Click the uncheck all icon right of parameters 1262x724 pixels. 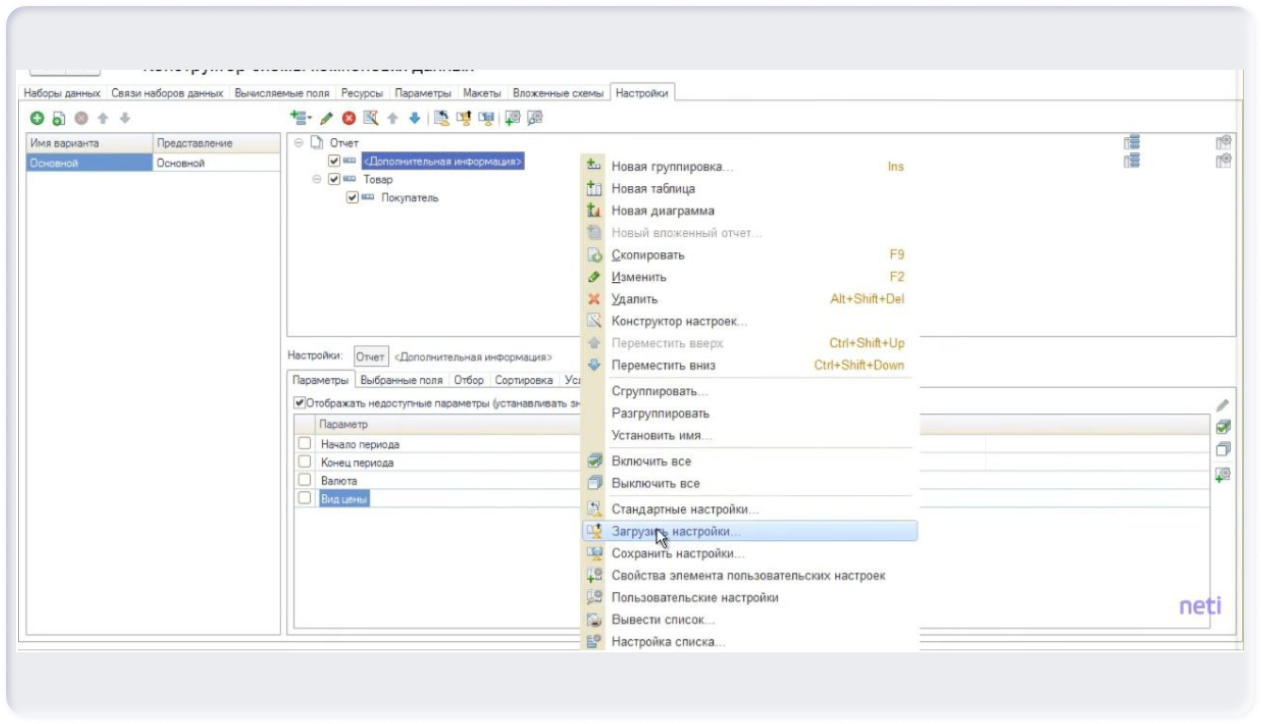click(x=1223, y=450)
